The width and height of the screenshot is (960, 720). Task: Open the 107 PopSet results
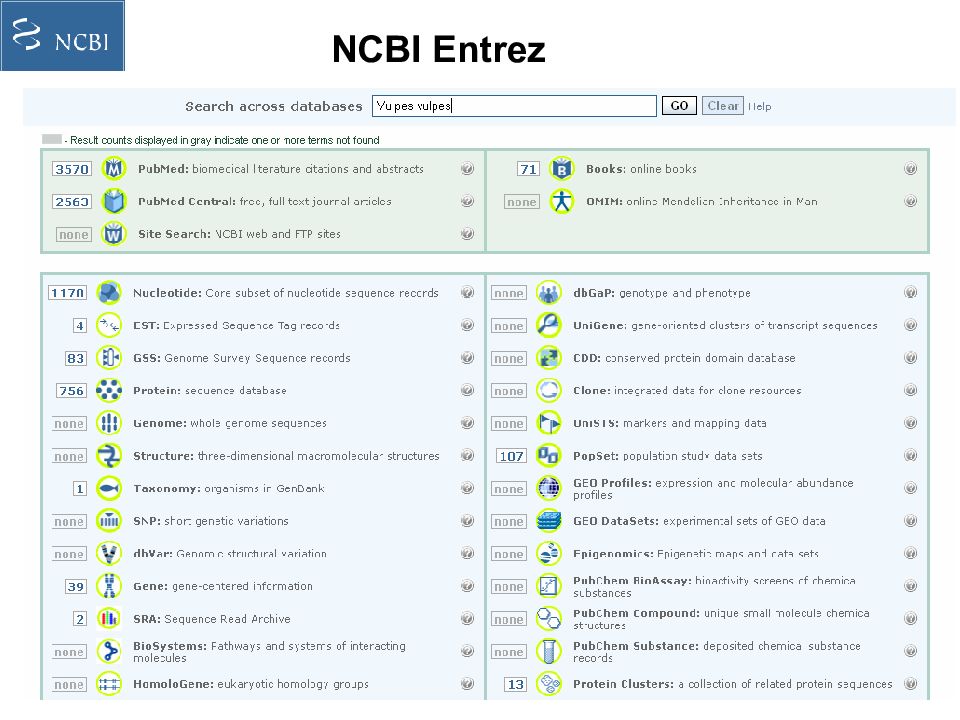(x=511, y=456)
